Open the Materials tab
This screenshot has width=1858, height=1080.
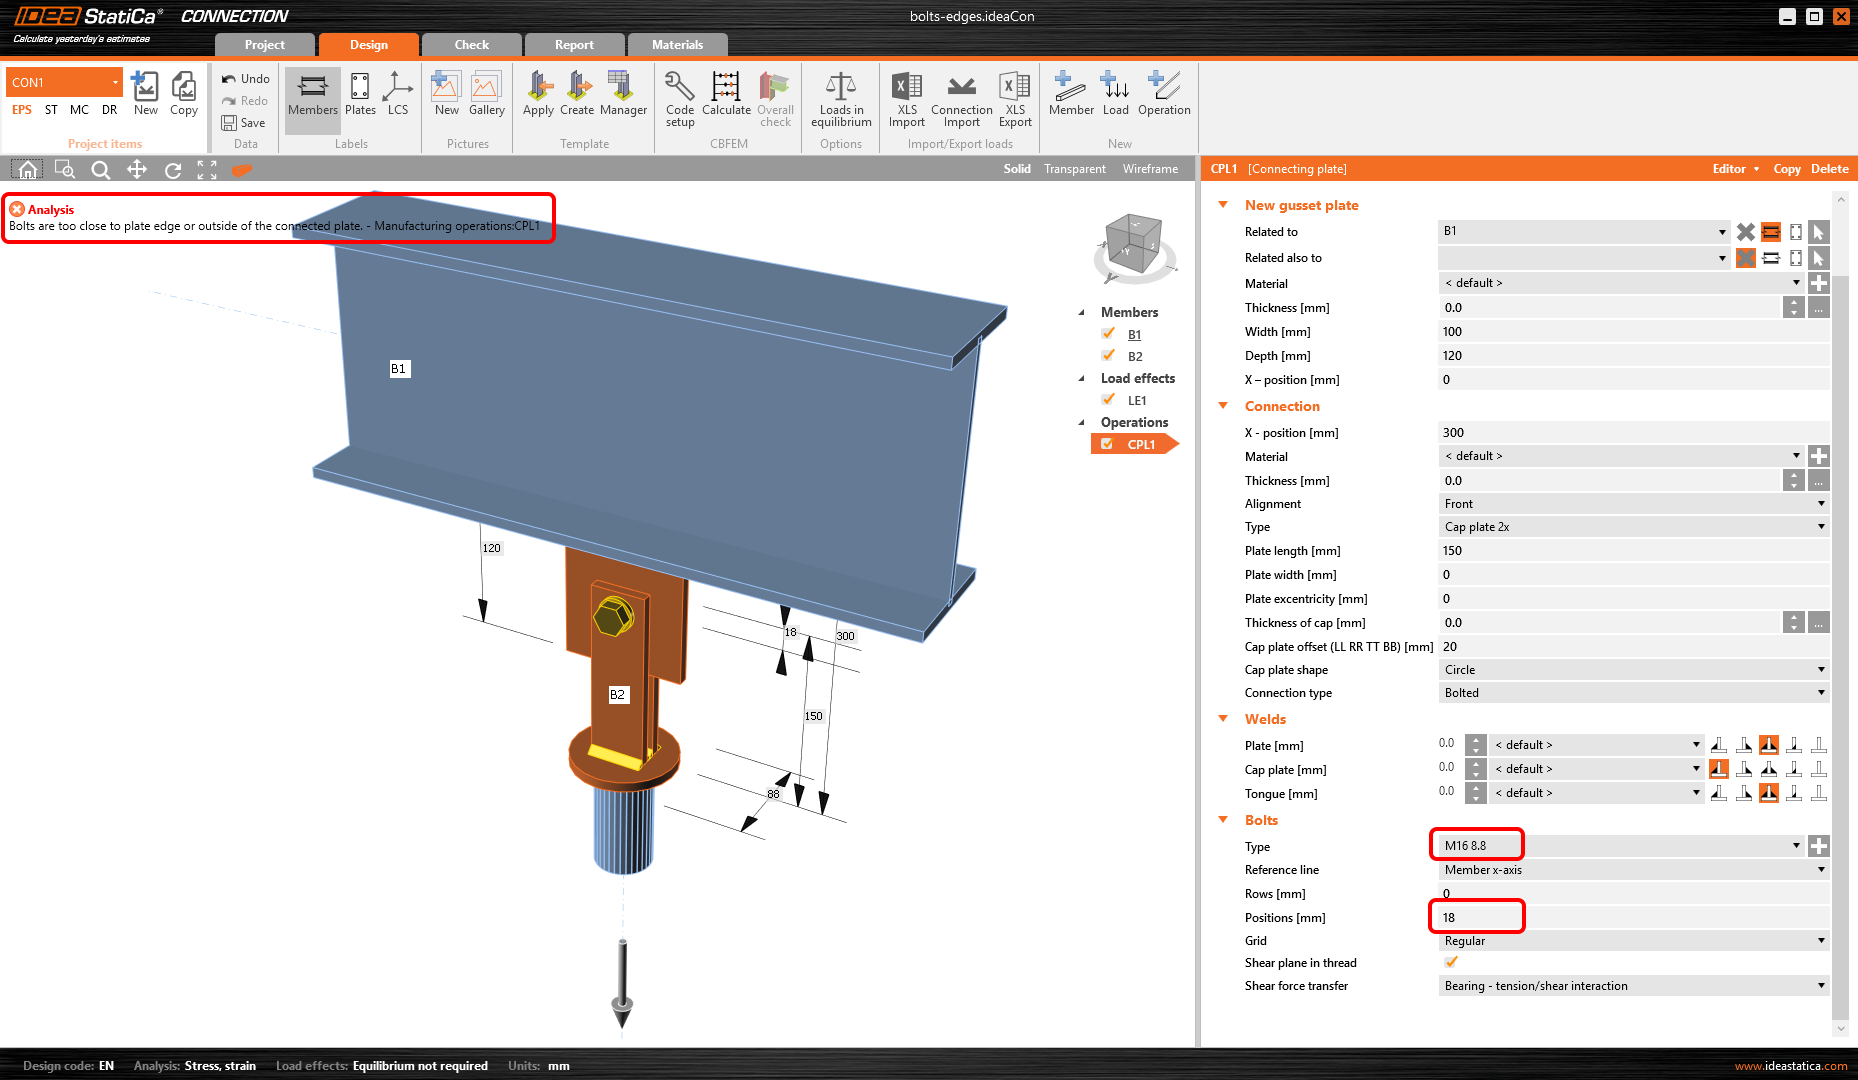(x=677, y=45)
